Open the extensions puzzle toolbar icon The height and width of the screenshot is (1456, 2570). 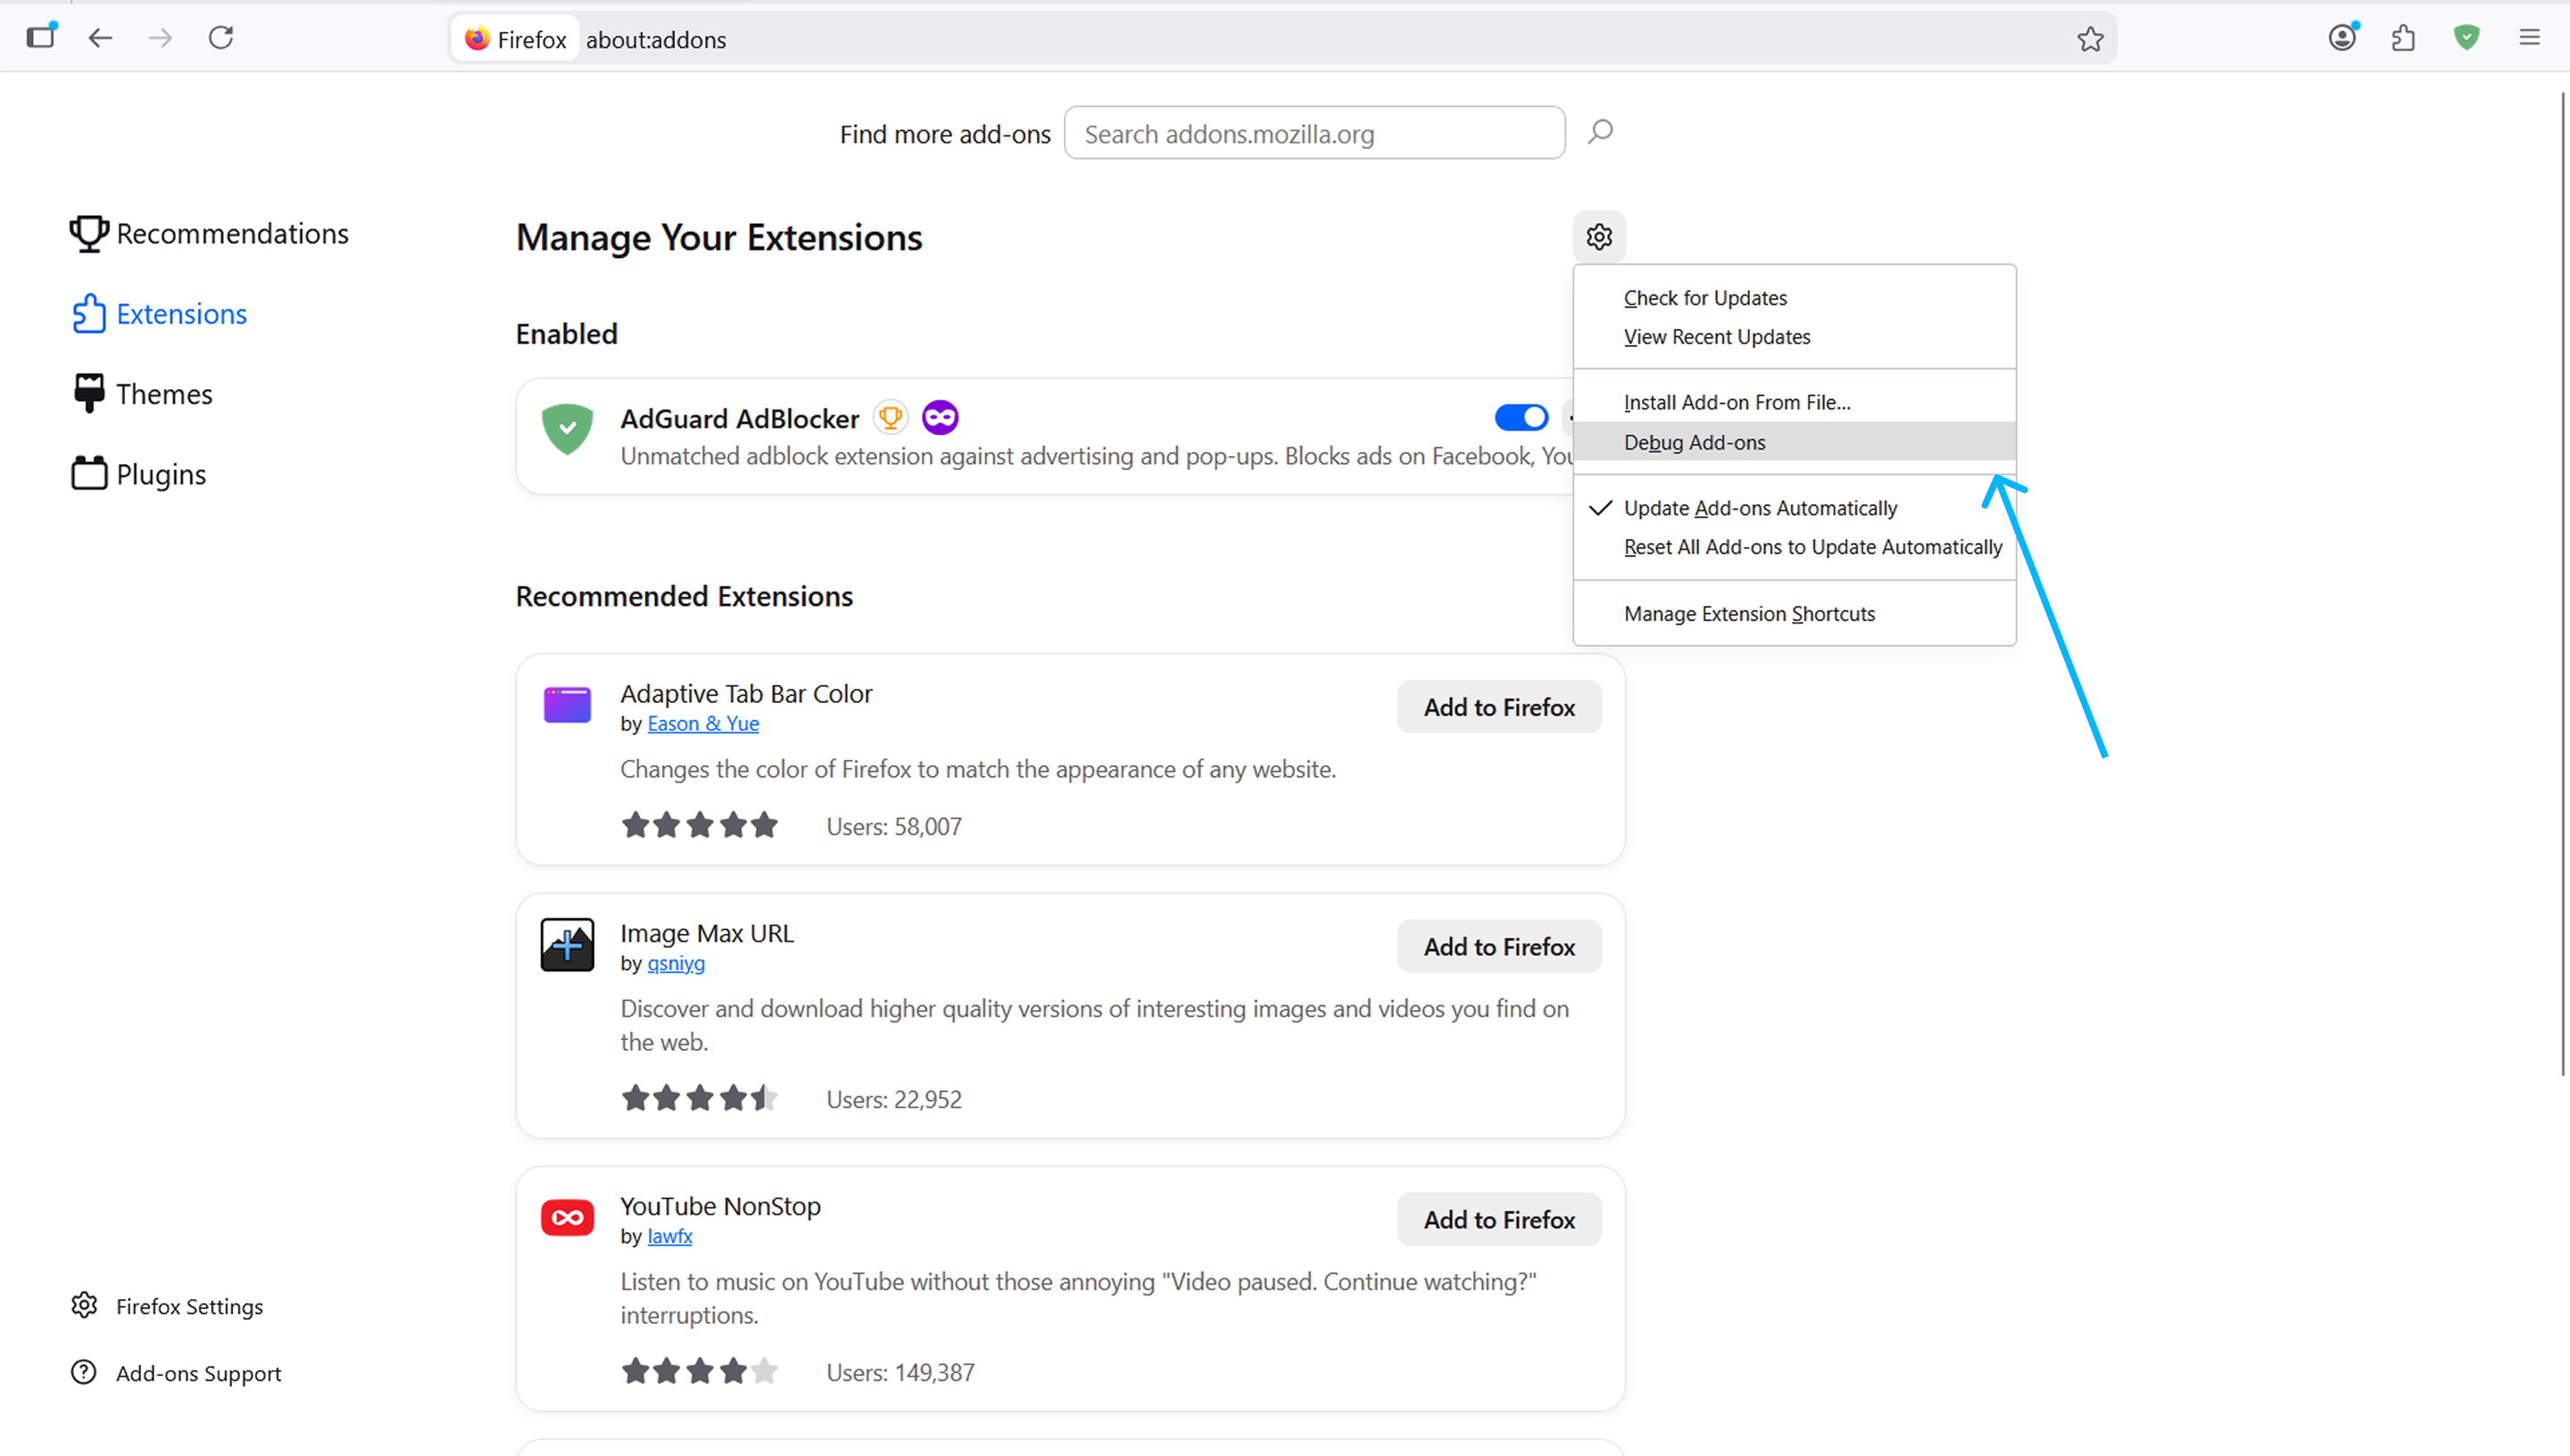[x=2404, y=38]
